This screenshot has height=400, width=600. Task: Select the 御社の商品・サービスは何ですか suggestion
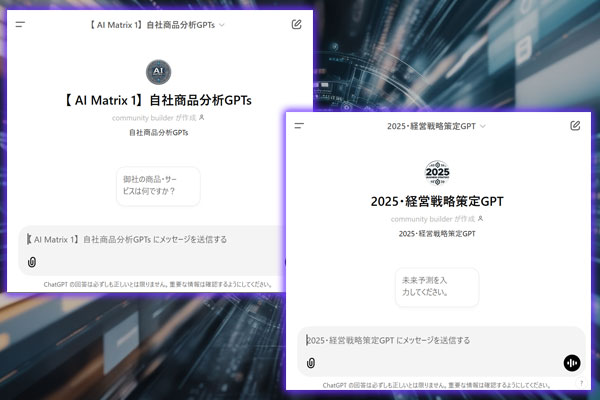[x=158, y=186]
